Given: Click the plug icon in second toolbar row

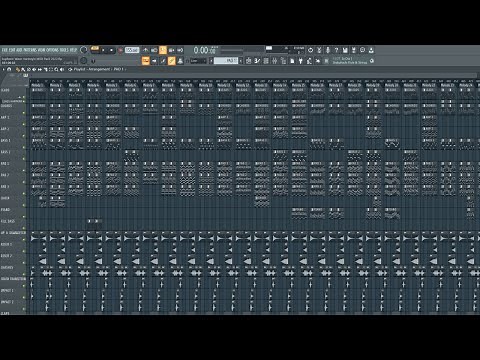Looking at the screenshot, I should tap(301, 61).
